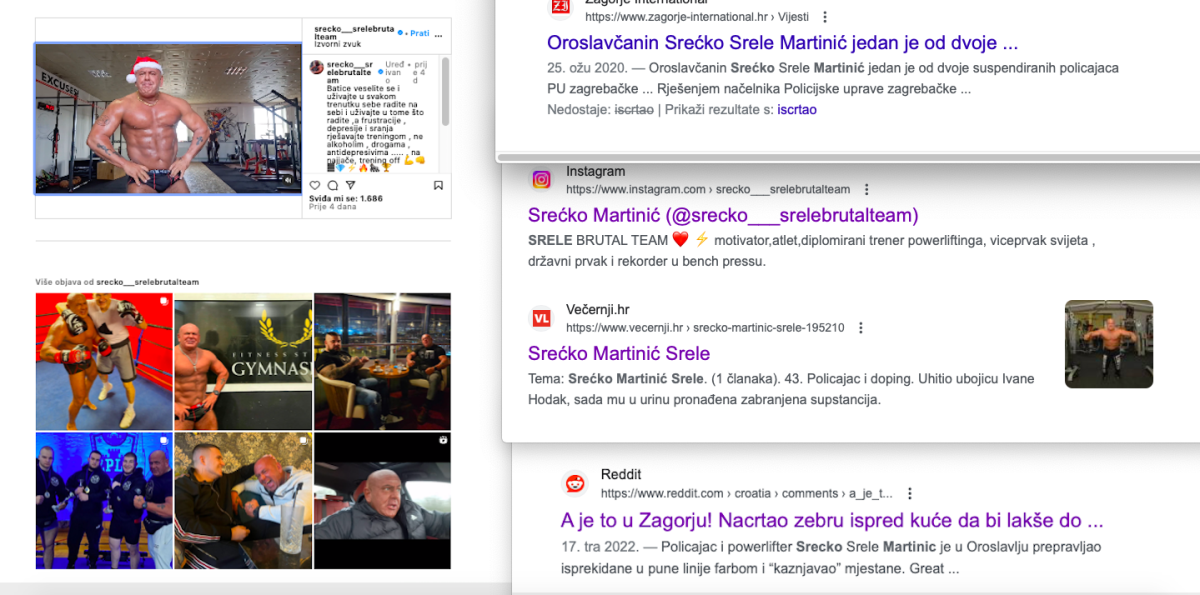The width and height of the screenshot is (1200, 595).
Task: Click the instagram.com breadcrumb URL text
Action: click(x=708, y=189)
